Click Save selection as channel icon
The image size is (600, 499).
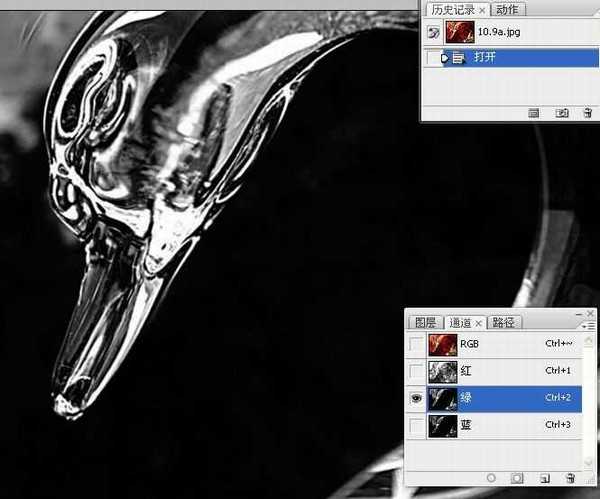(518, 479)
